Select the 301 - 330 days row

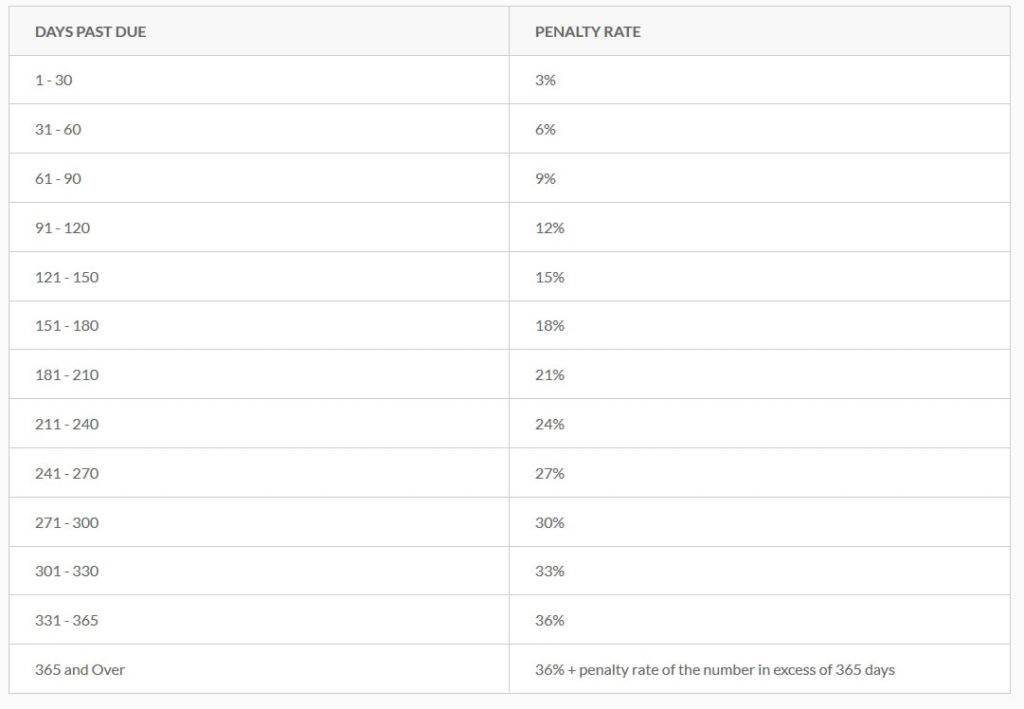[x=509, y=571]
